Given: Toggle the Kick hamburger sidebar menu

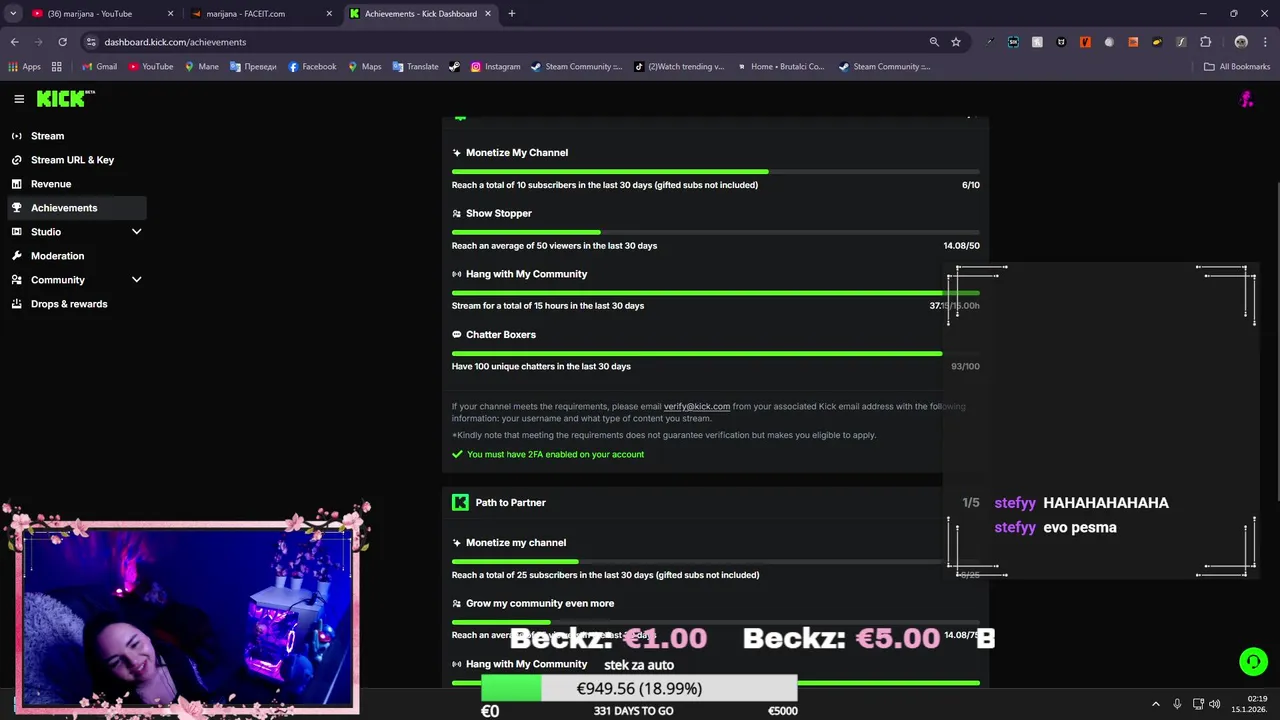Looking at the screenshot, I should tap(19, 98).
